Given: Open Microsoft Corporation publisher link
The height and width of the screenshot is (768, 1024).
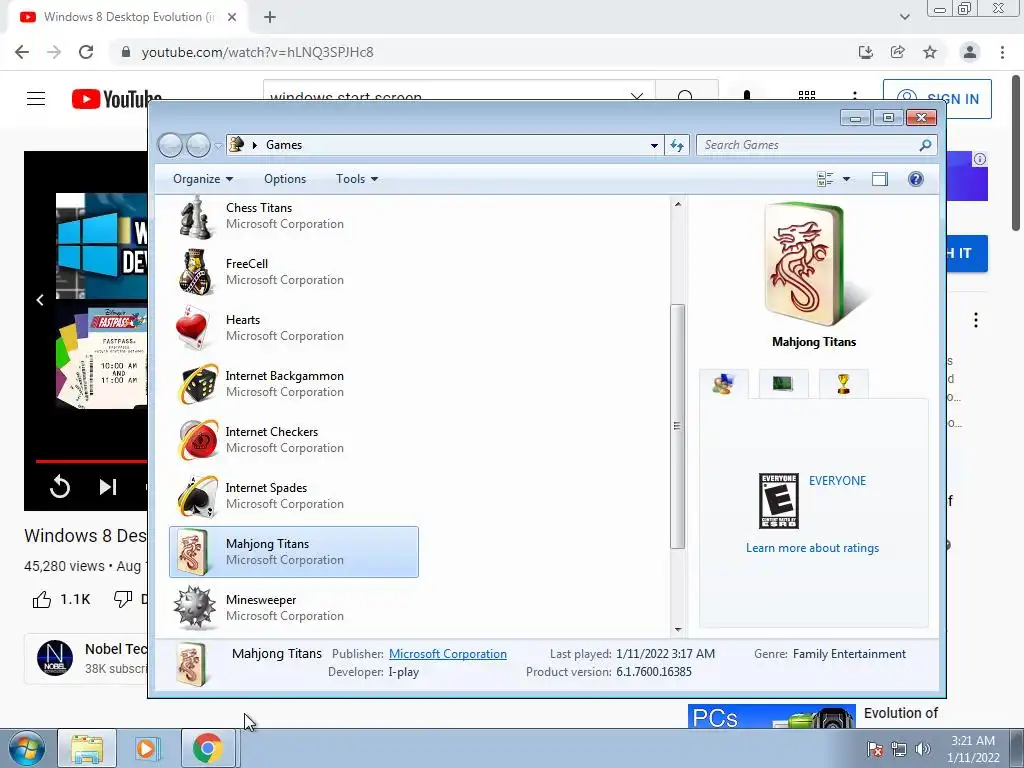Looking at the screenshot, I should coord(447,654).
